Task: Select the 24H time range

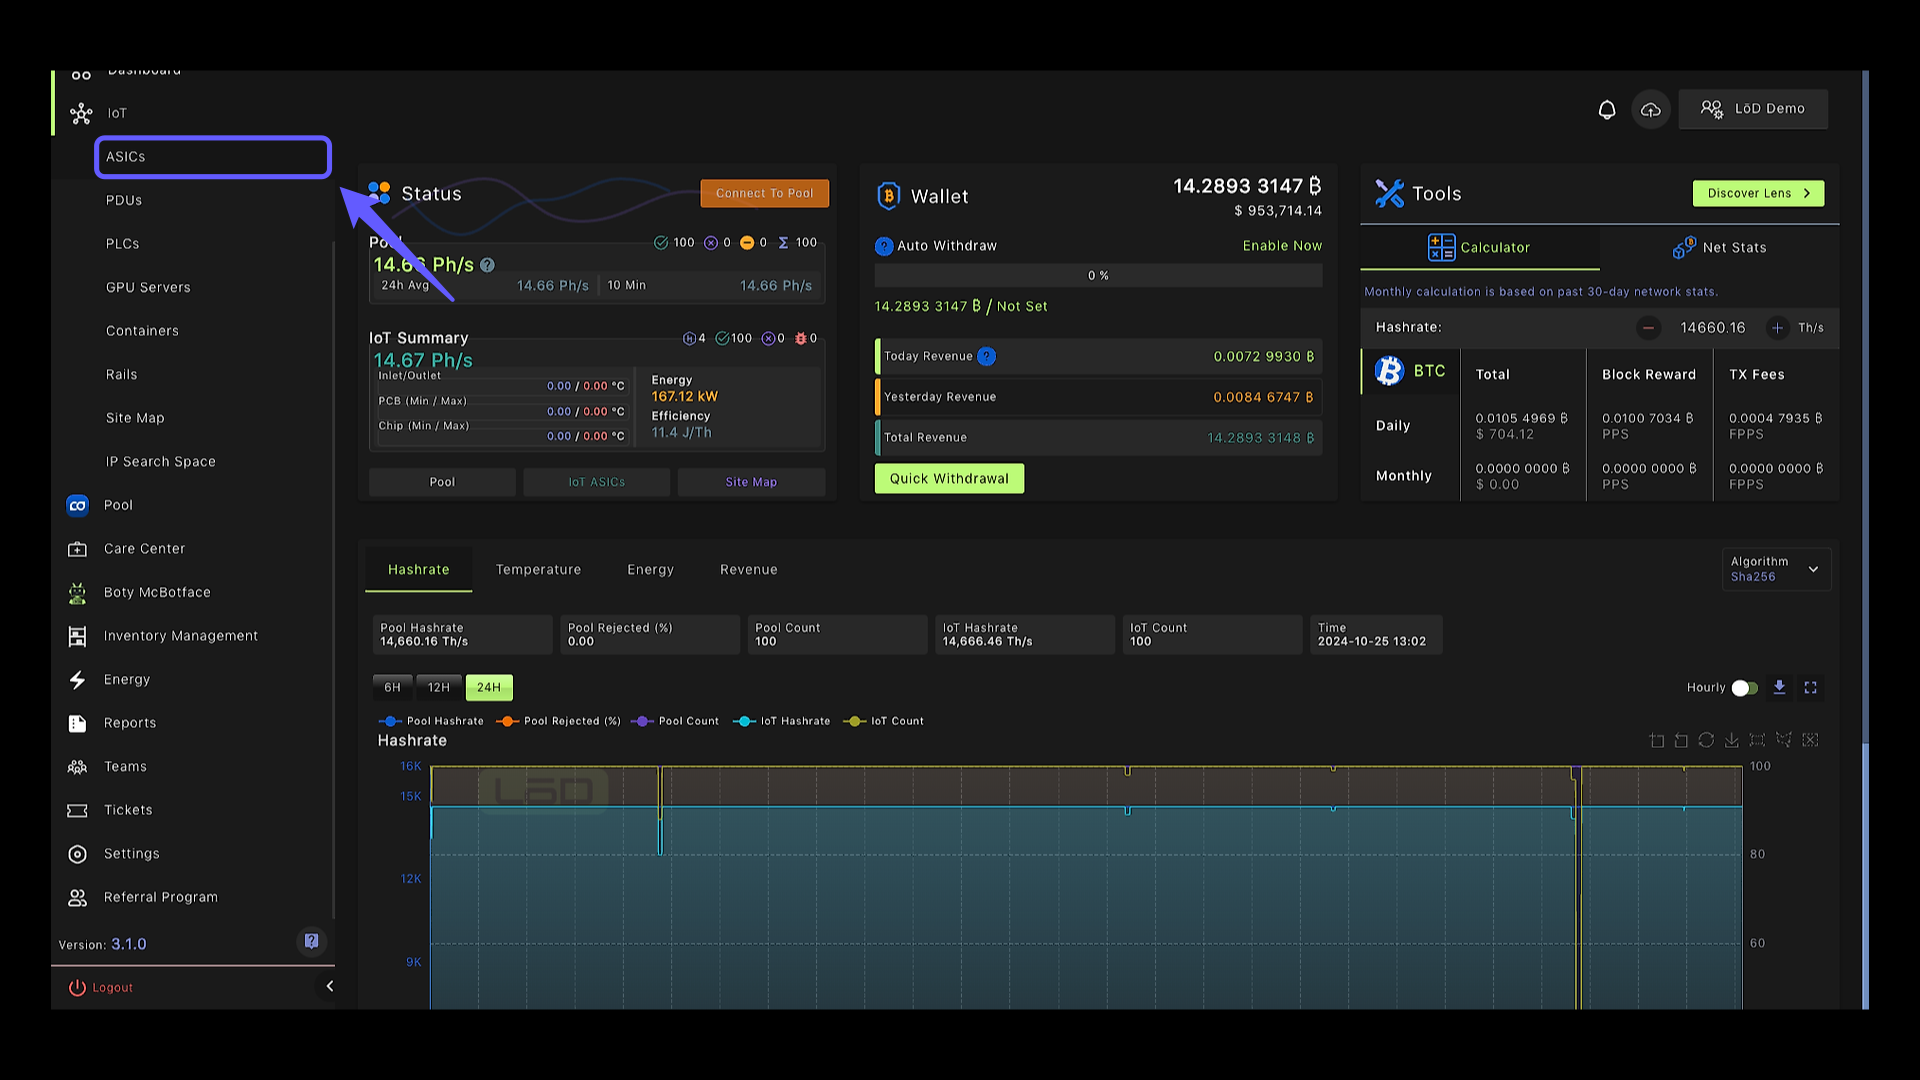Action: 489,687
